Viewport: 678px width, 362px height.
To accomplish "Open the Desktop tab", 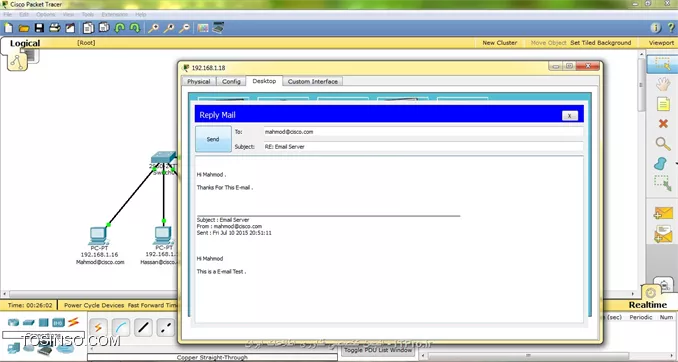I will pos(264,81).
